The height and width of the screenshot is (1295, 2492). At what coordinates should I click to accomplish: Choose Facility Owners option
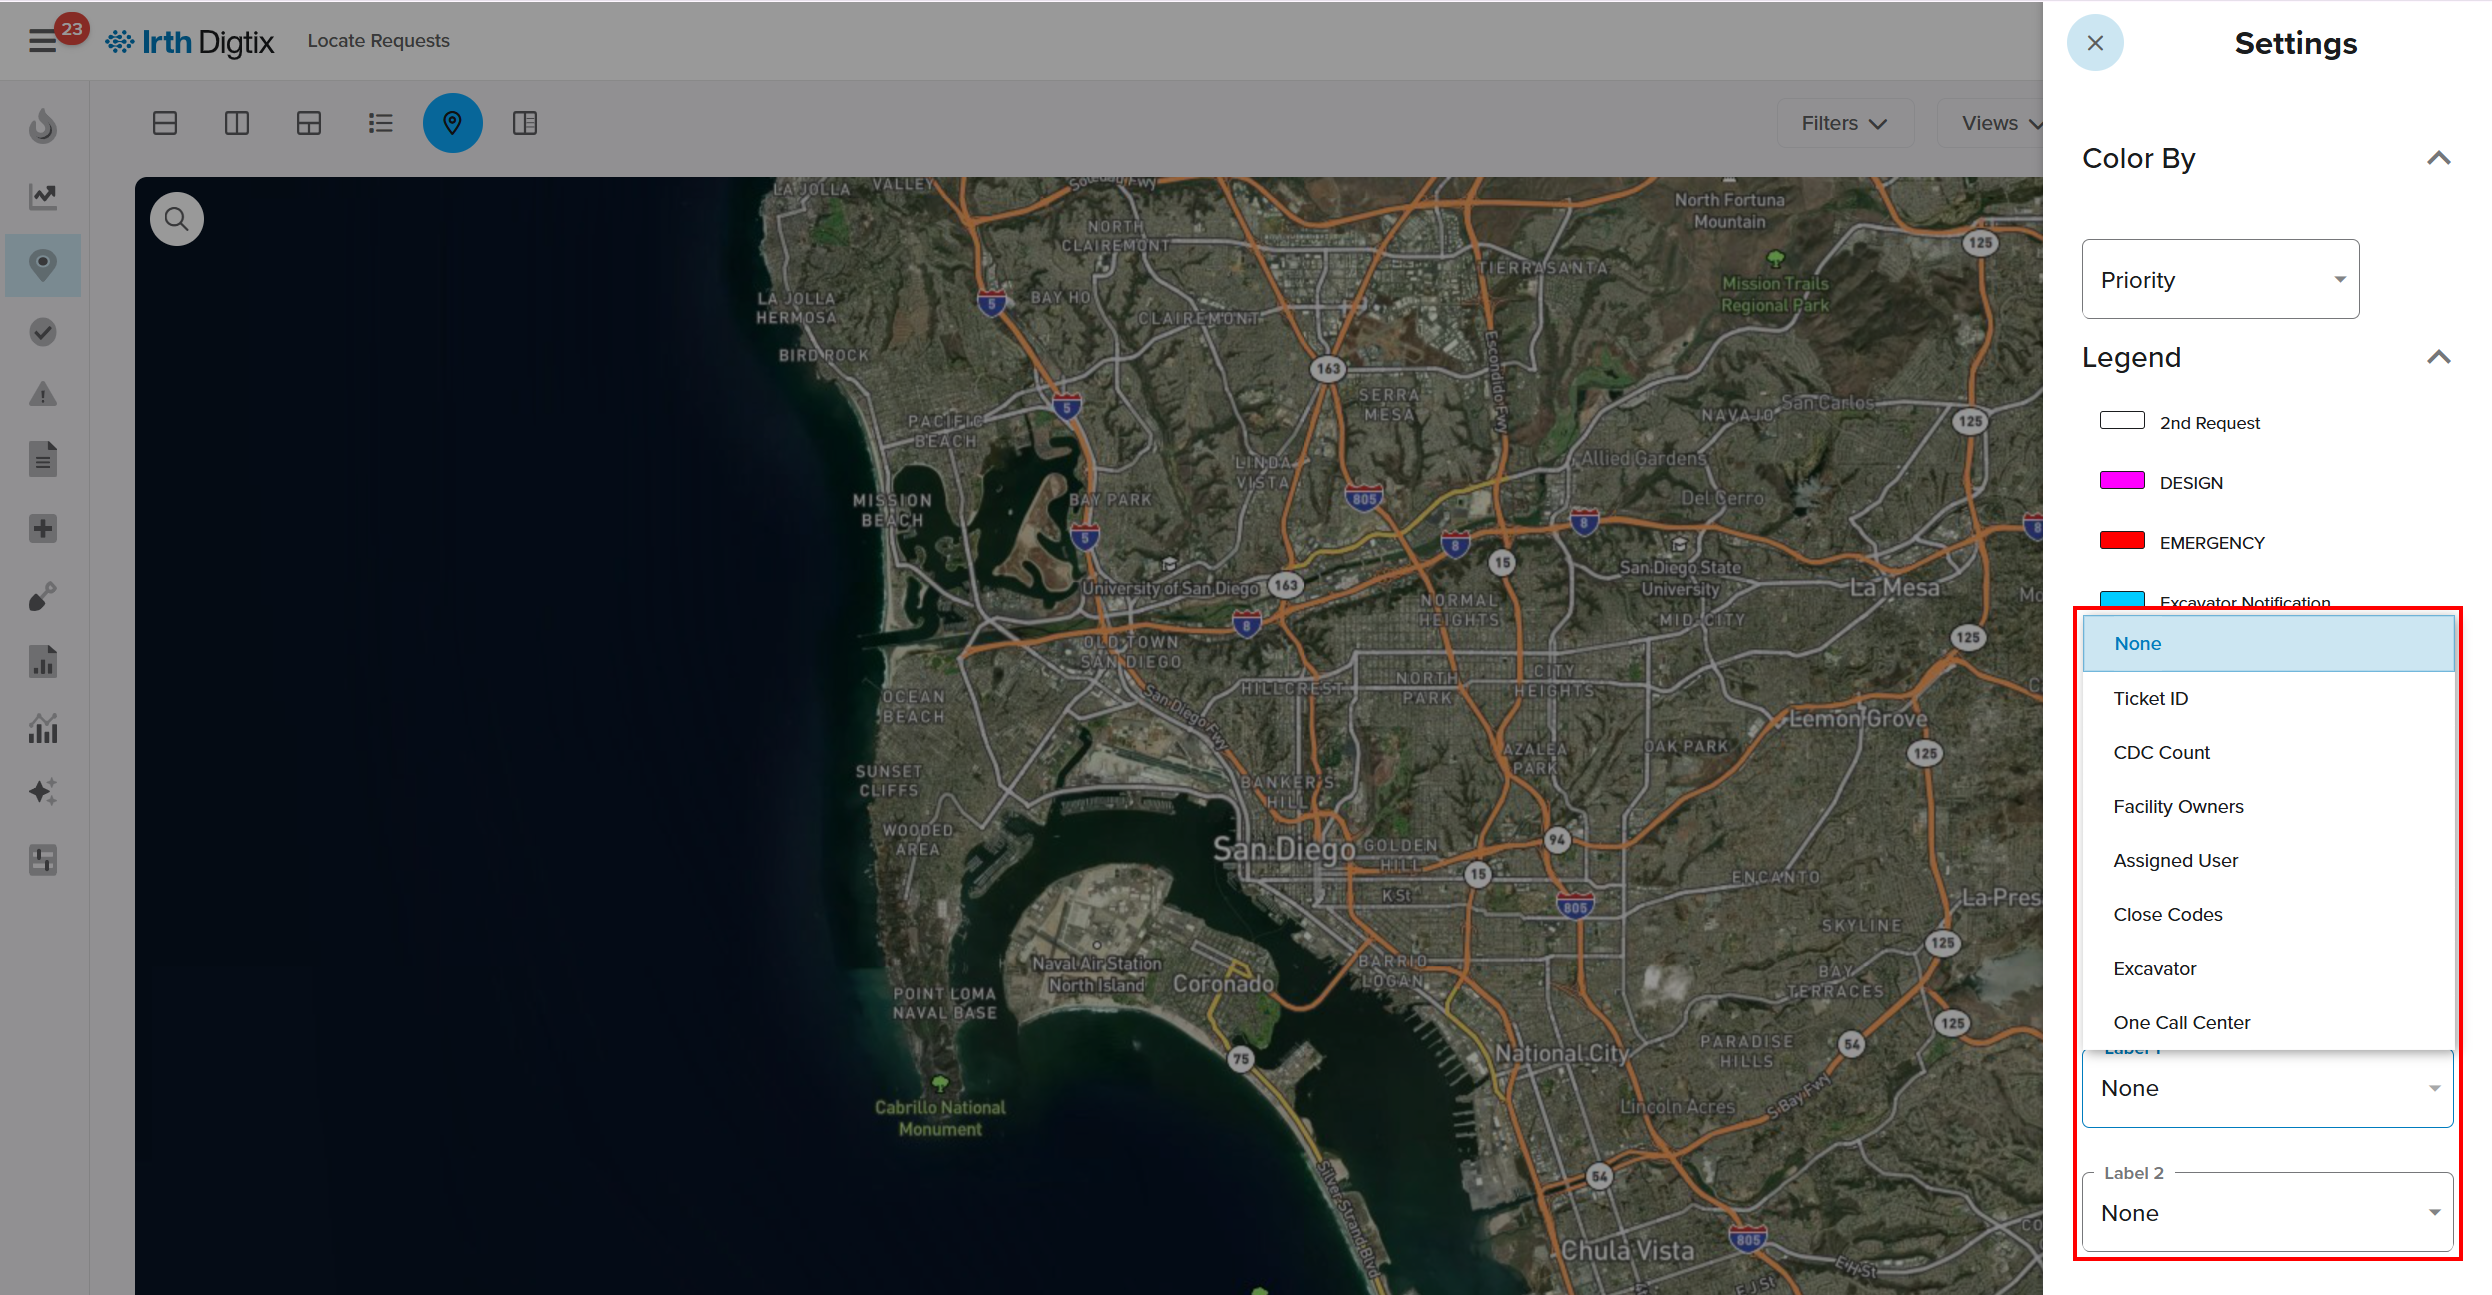(x=2178, y=806)
